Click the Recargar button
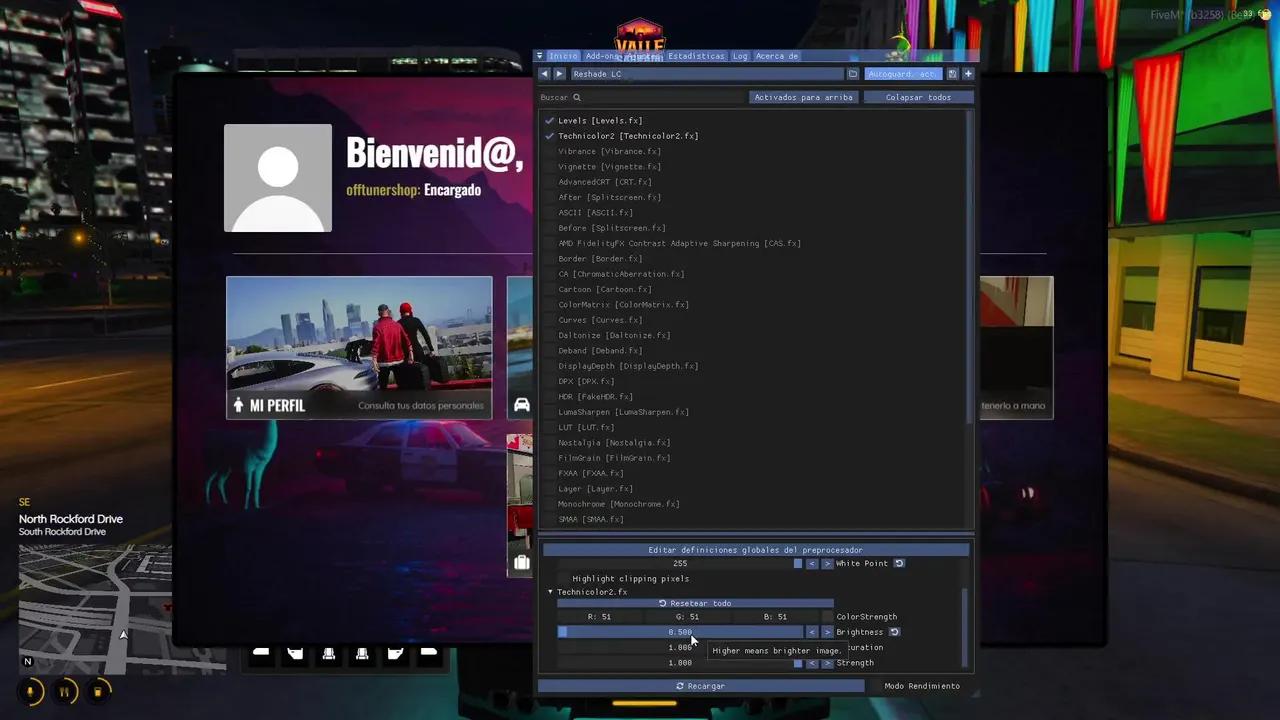This screenshot has height=720, width=1280. (700, 686)
